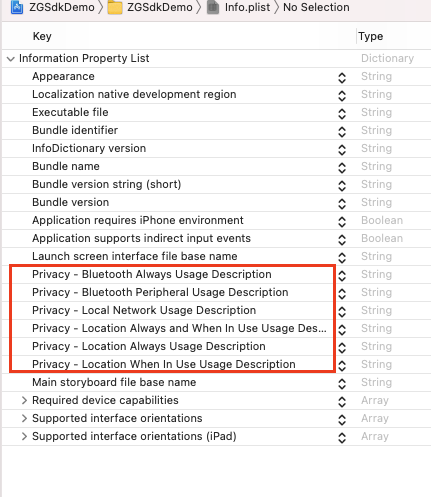The width and height of the screenshot is (431, 497).
Task: Open type stepper for Executable file row
Action: click(342, 114)
